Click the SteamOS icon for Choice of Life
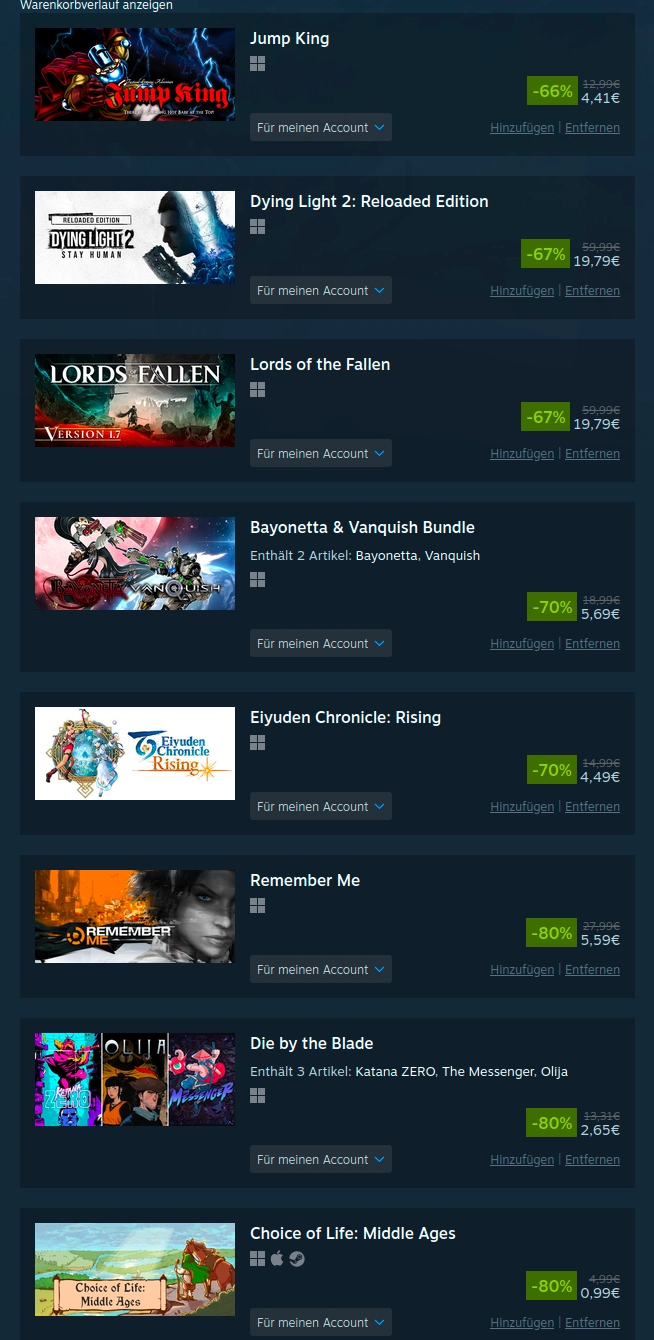Image resolution: width=654 pixels, height=1340 pixels. (x=297, y=1259)
